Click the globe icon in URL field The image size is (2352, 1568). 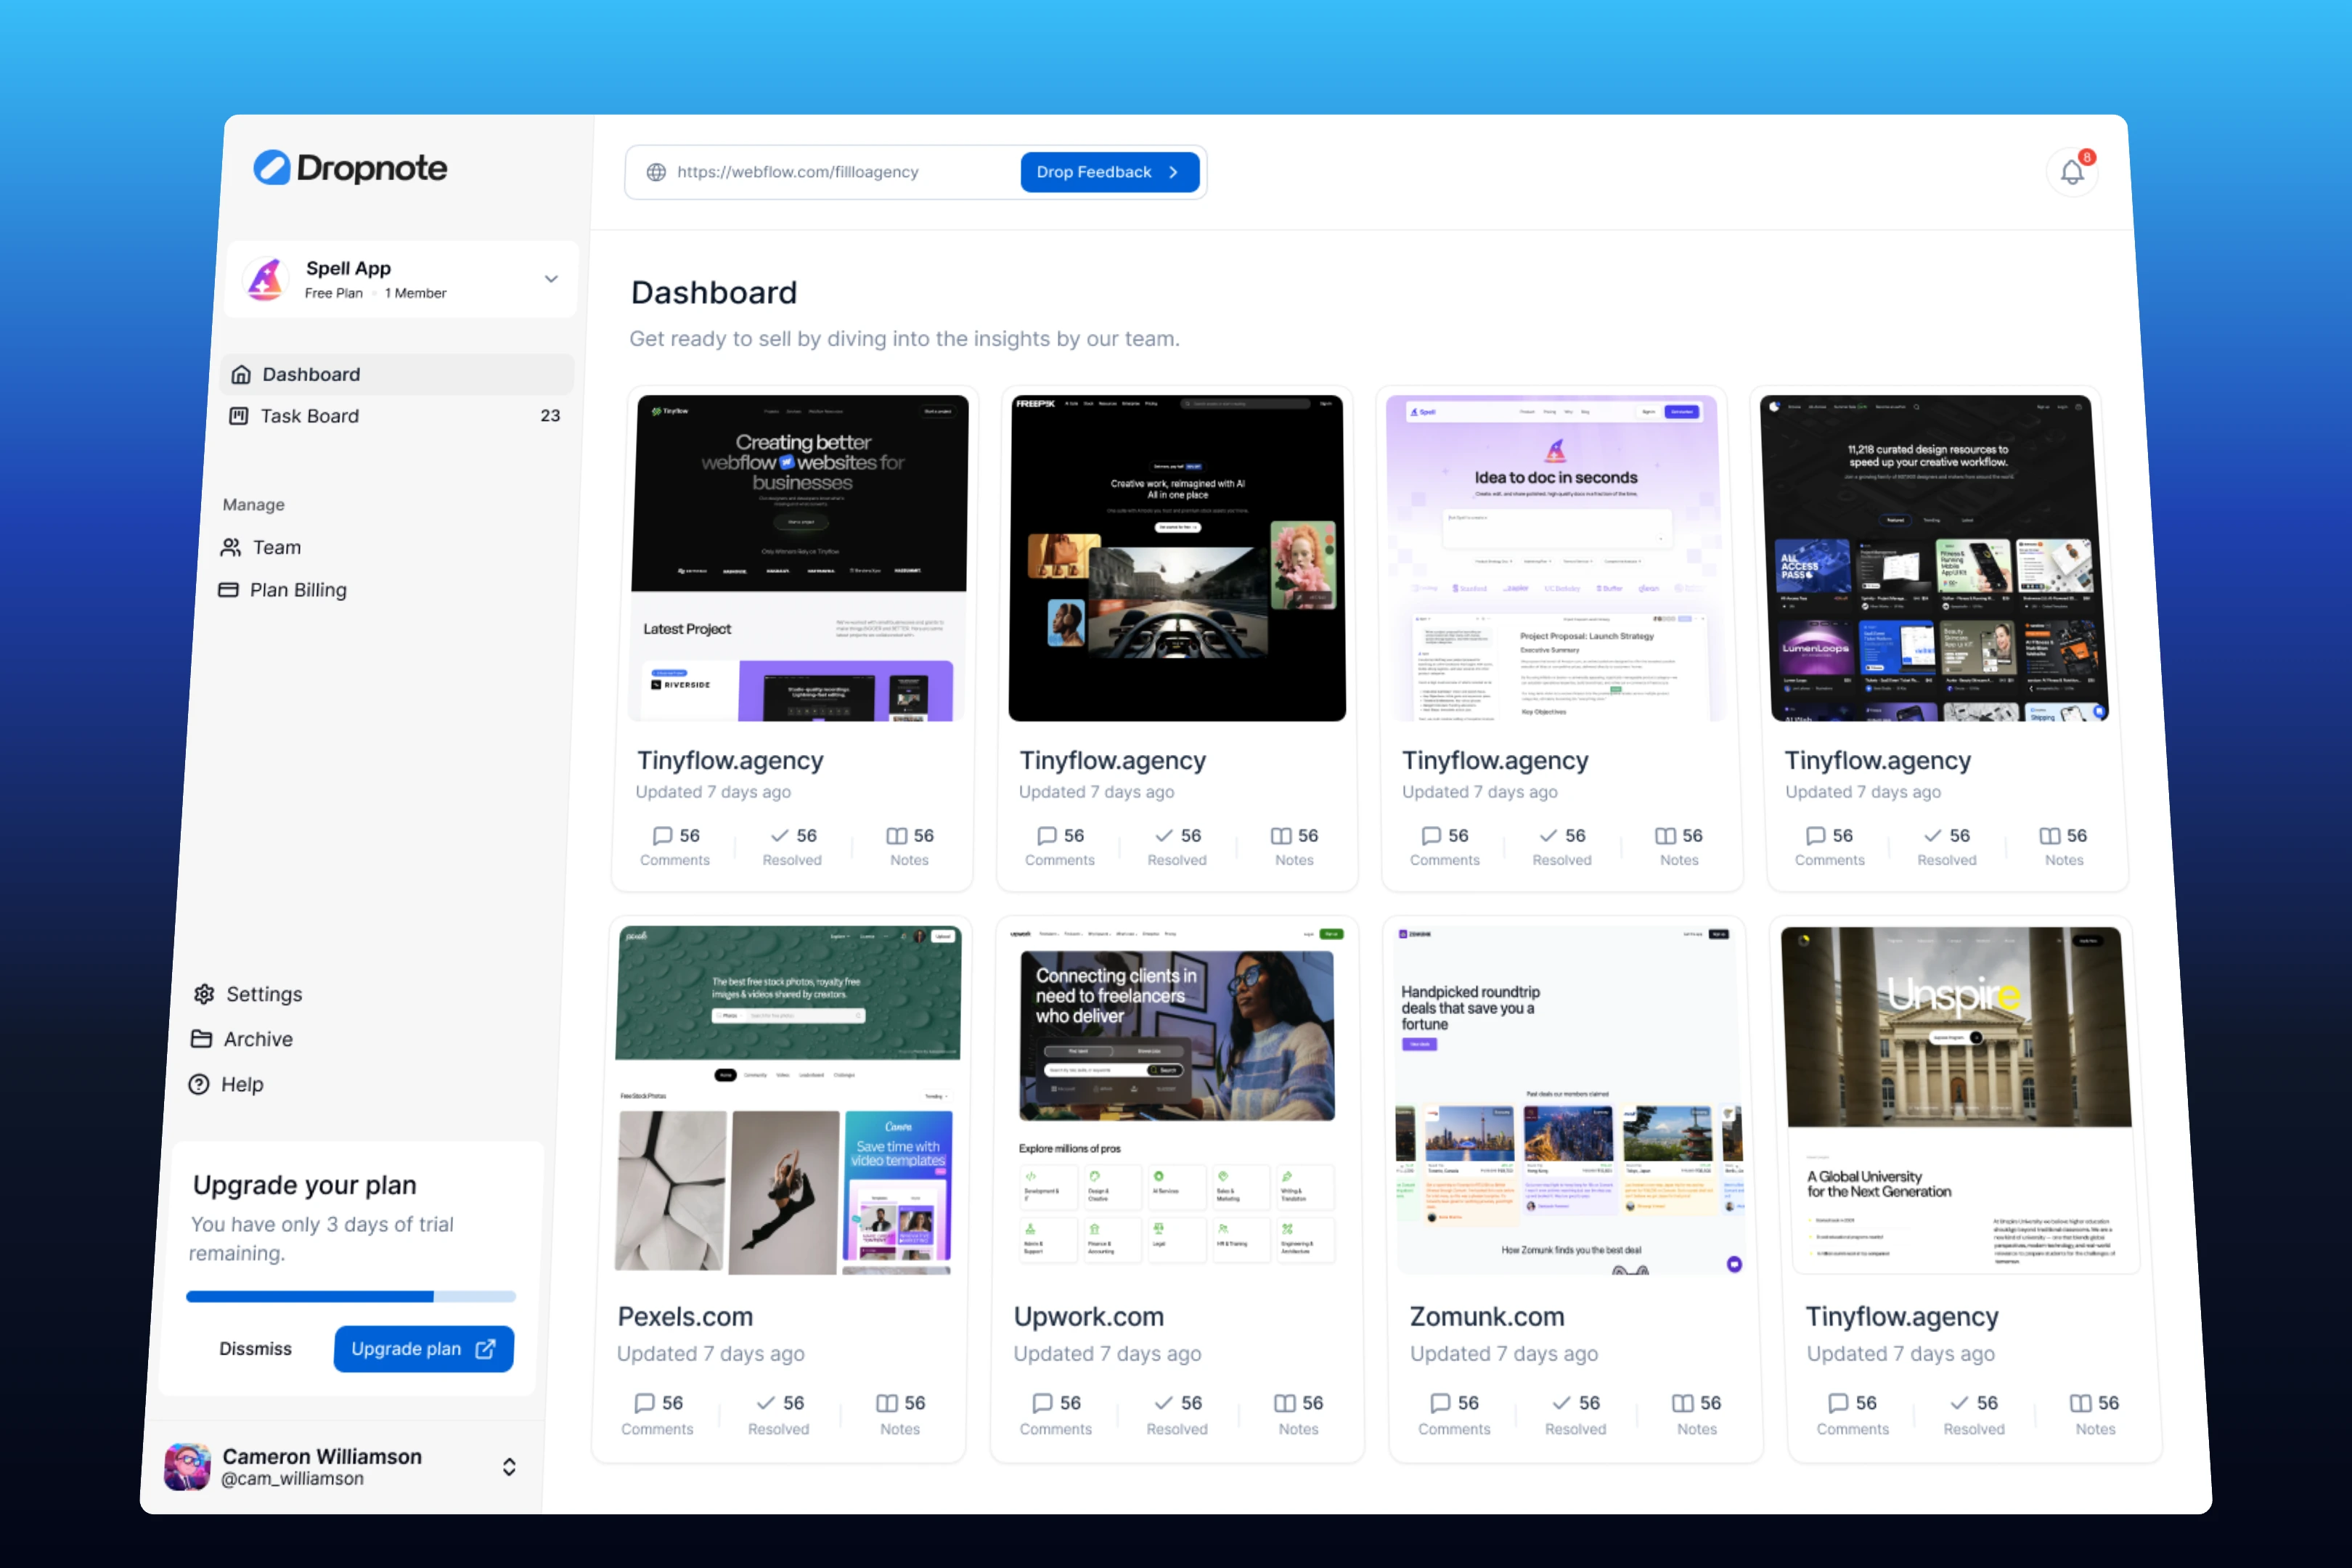coord(656,172)
